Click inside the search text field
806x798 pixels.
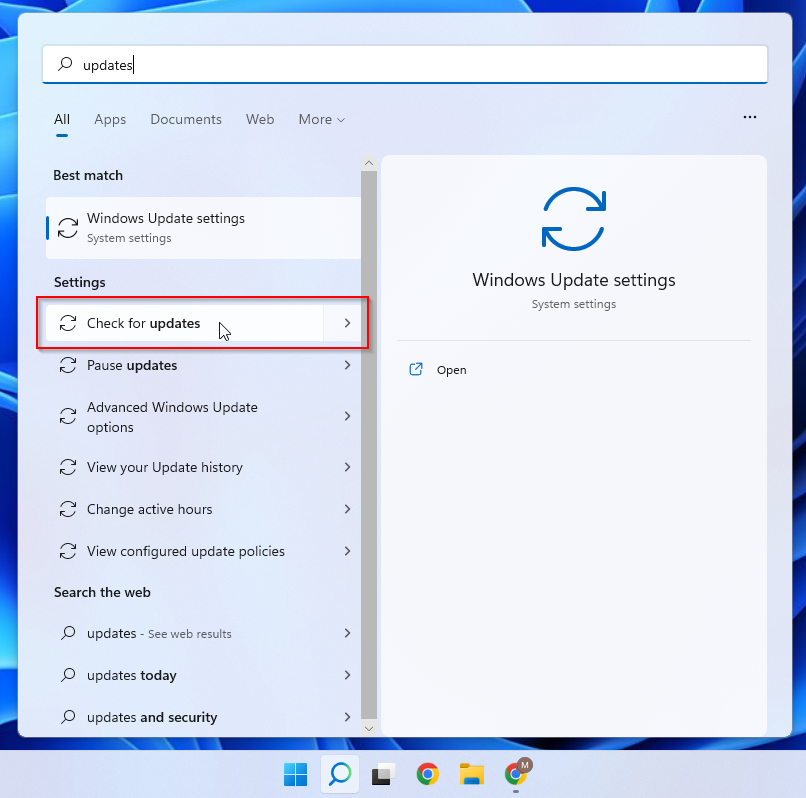(x=405, y=64)
